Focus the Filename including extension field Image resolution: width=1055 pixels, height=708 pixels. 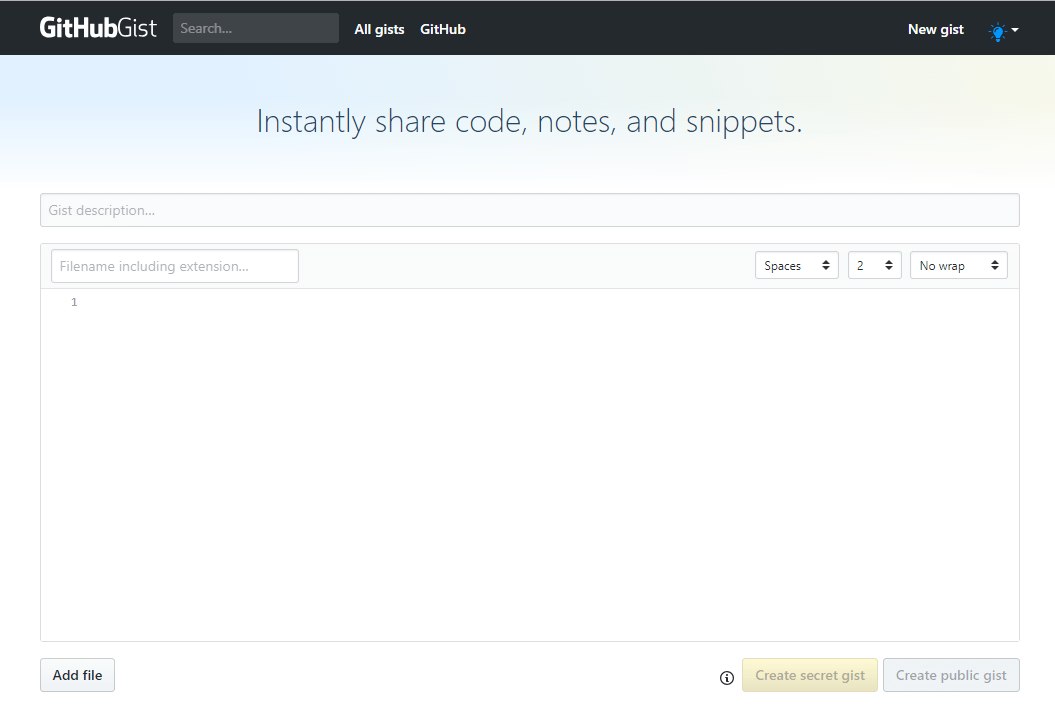175,266
